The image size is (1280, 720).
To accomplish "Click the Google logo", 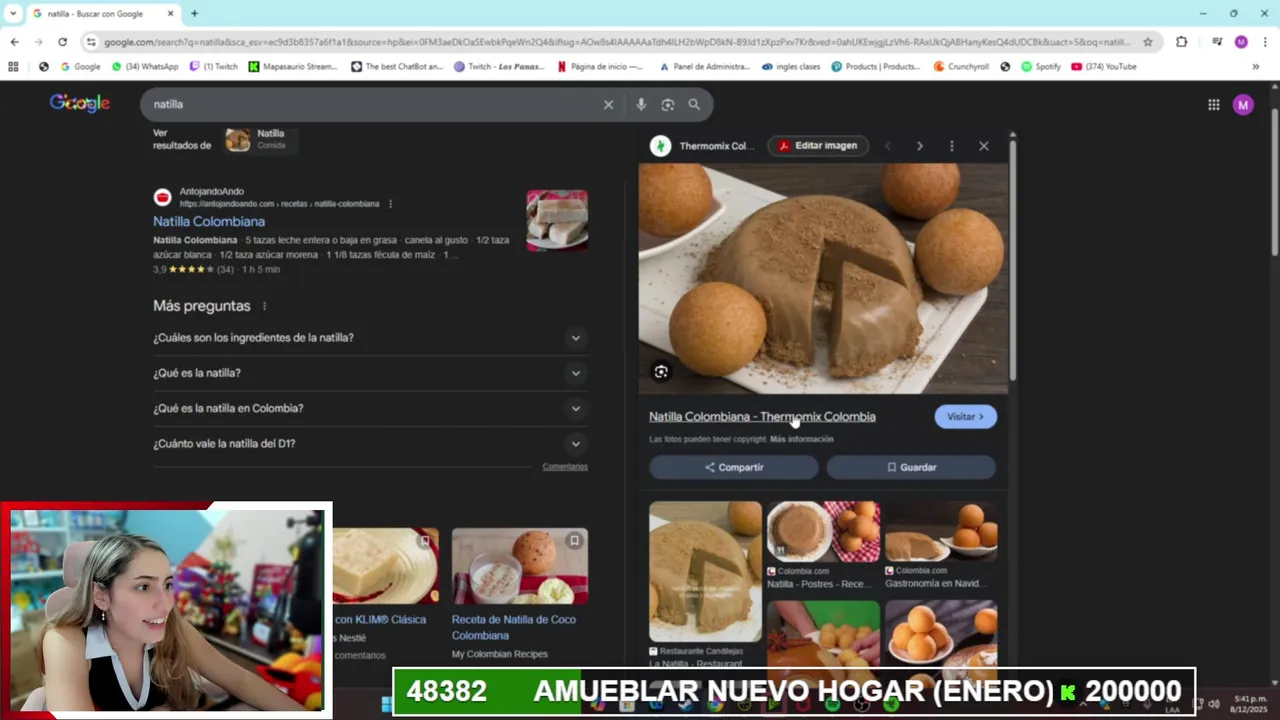I will coord(80,103).
